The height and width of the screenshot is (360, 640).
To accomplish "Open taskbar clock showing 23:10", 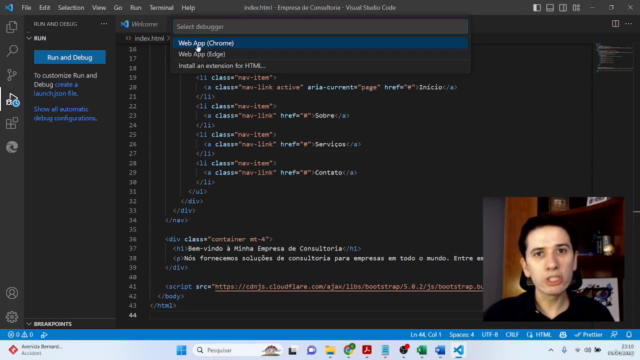I will click(621, 350).
